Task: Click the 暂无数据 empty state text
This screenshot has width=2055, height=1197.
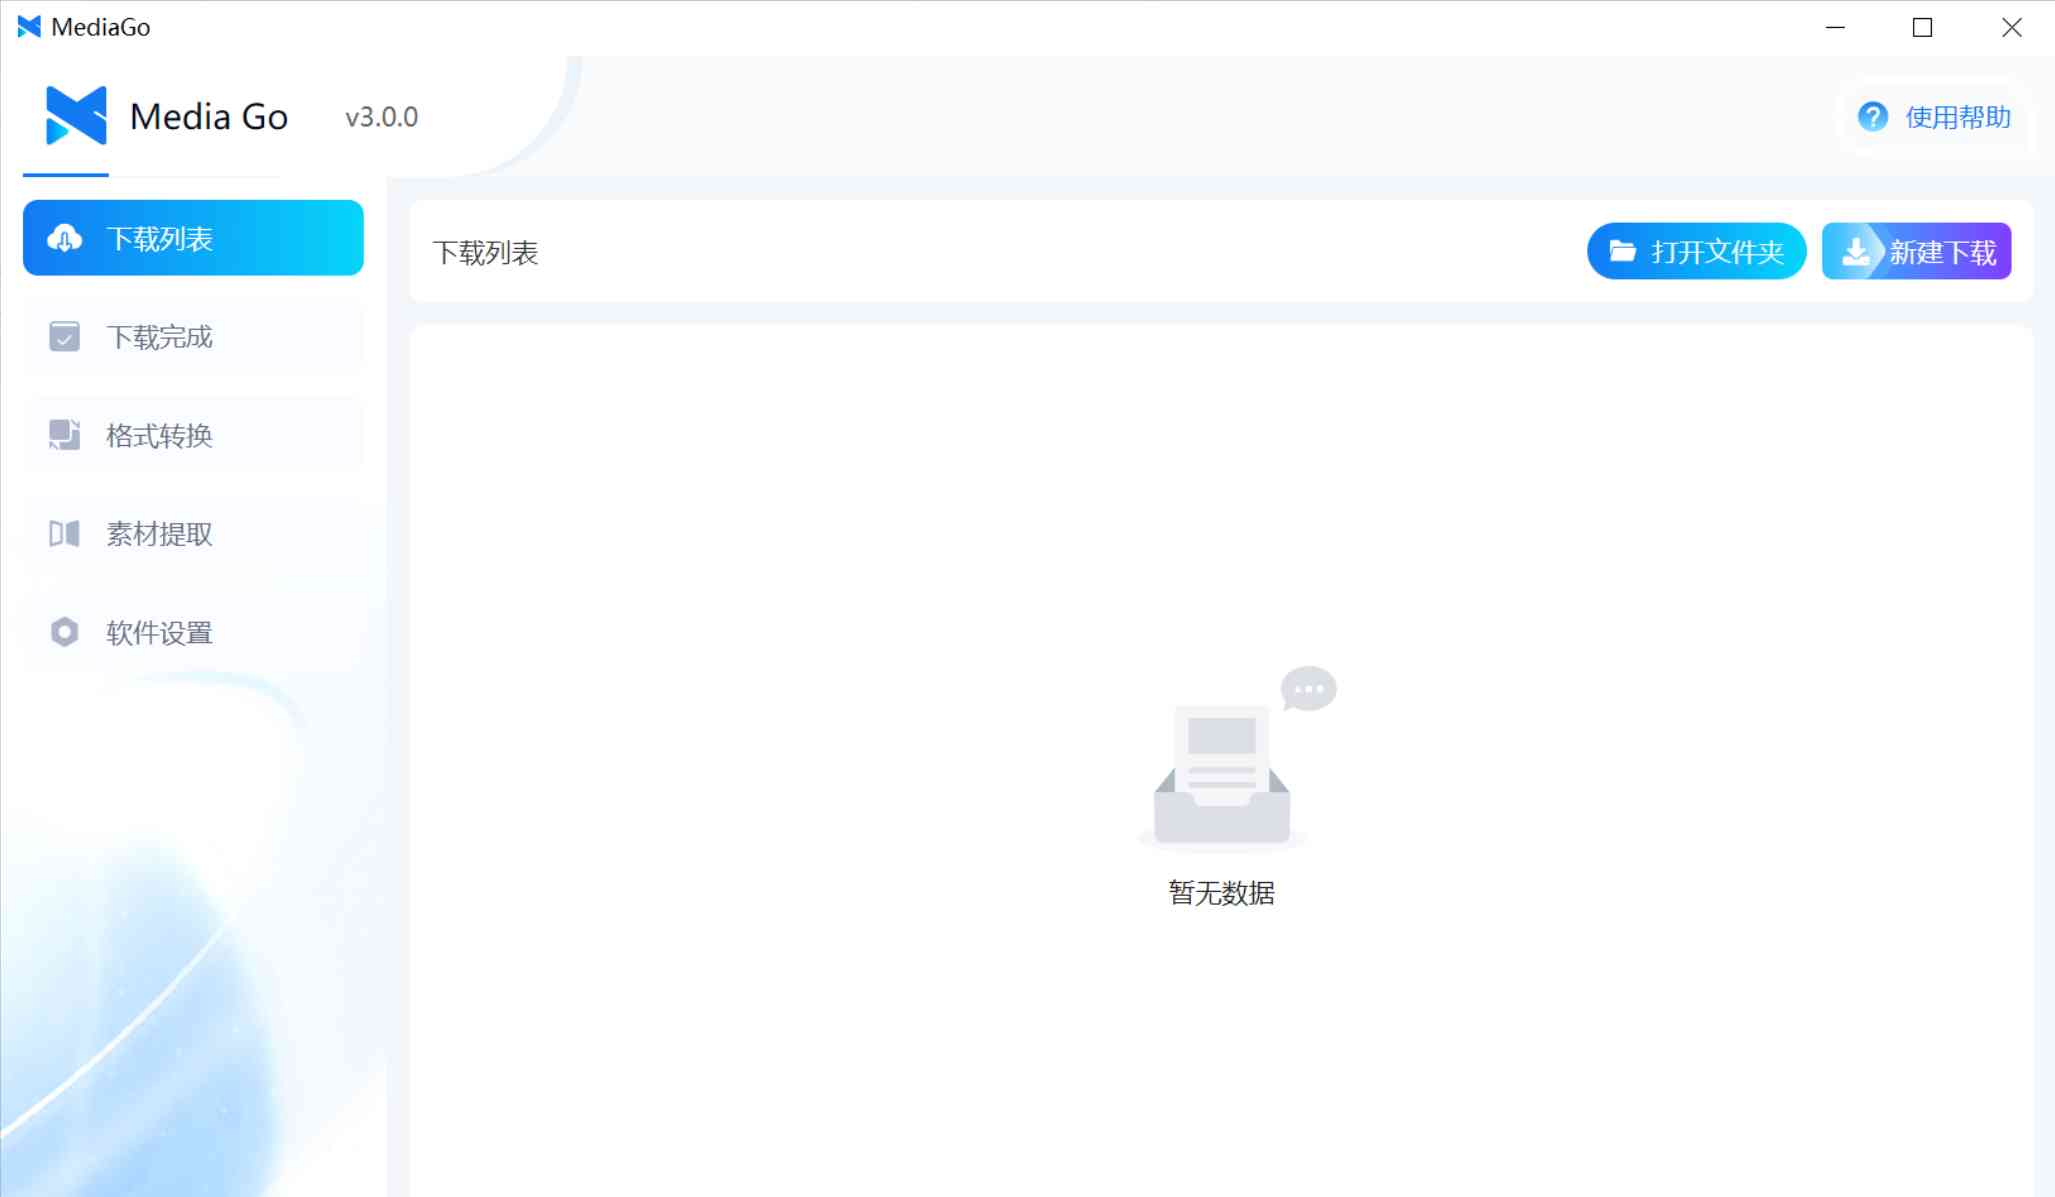Action: click(1221, 893)
